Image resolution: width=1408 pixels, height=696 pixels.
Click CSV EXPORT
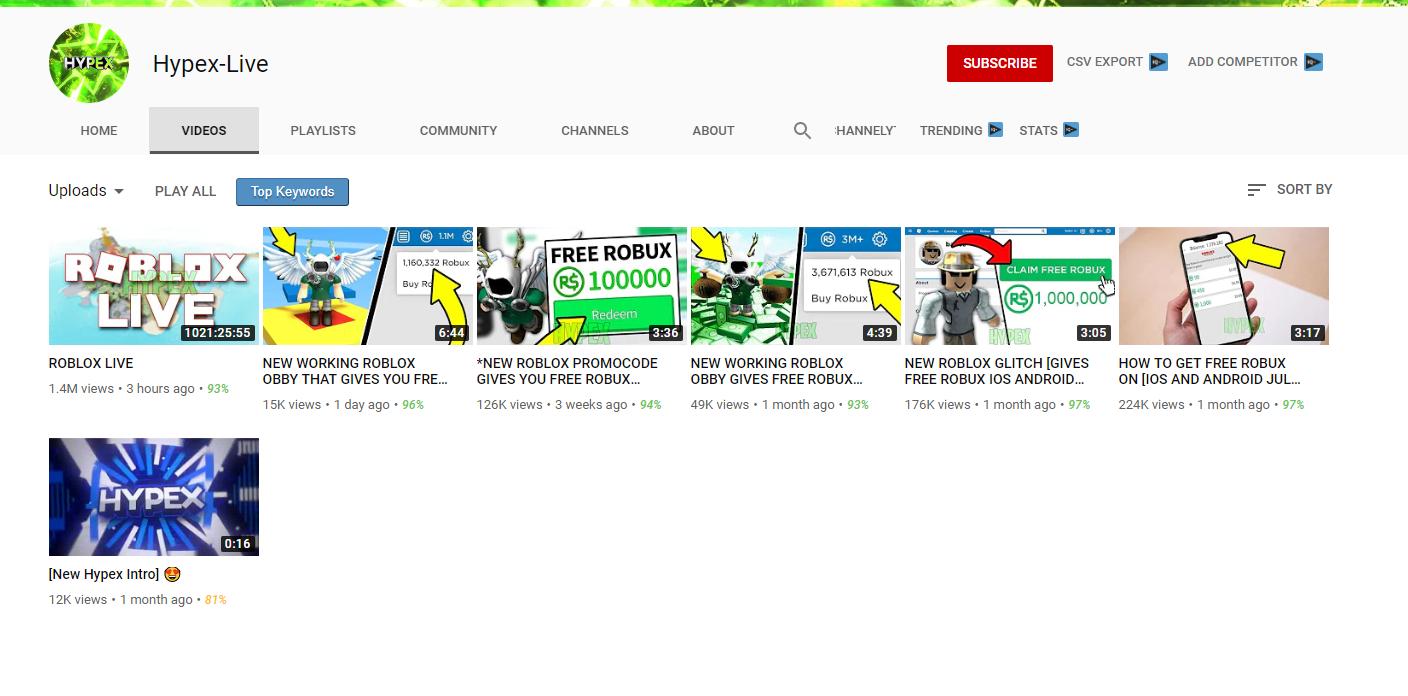click(x=1105, y=62)
